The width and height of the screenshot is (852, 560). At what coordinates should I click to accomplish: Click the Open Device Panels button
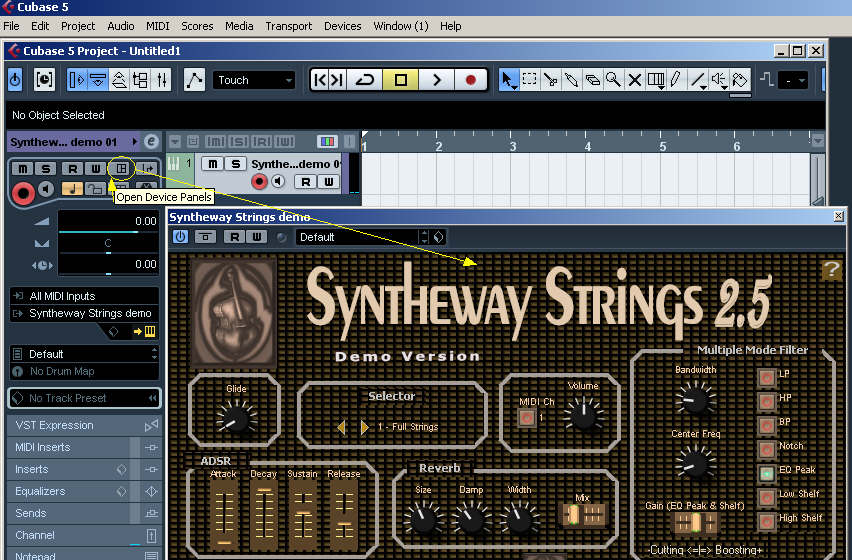(x=121, y=168)
